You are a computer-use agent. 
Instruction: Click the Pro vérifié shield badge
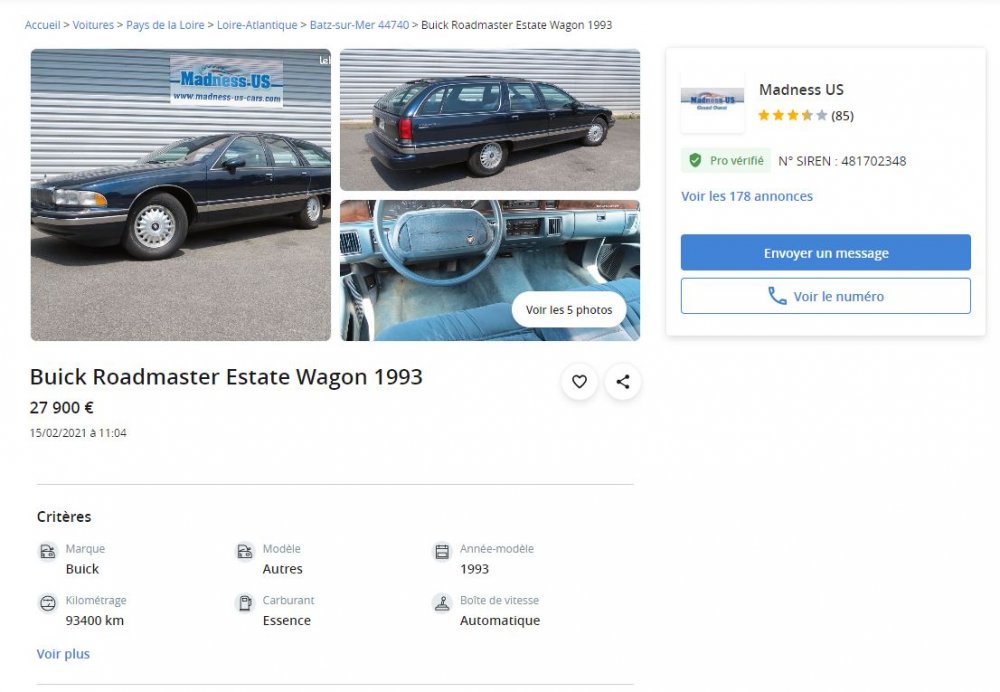(x=696, y=161)
